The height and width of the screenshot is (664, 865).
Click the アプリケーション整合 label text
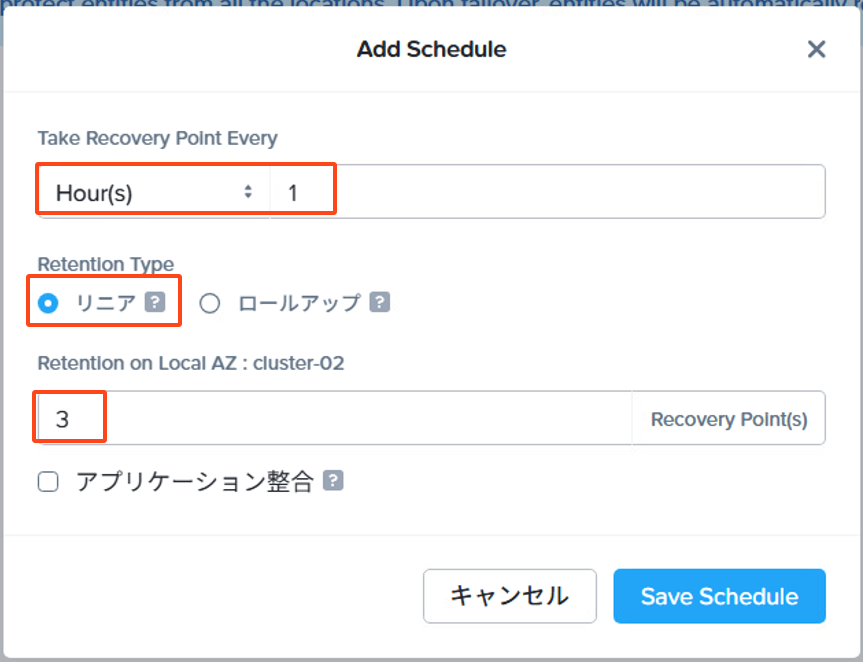tap(195, 481)
